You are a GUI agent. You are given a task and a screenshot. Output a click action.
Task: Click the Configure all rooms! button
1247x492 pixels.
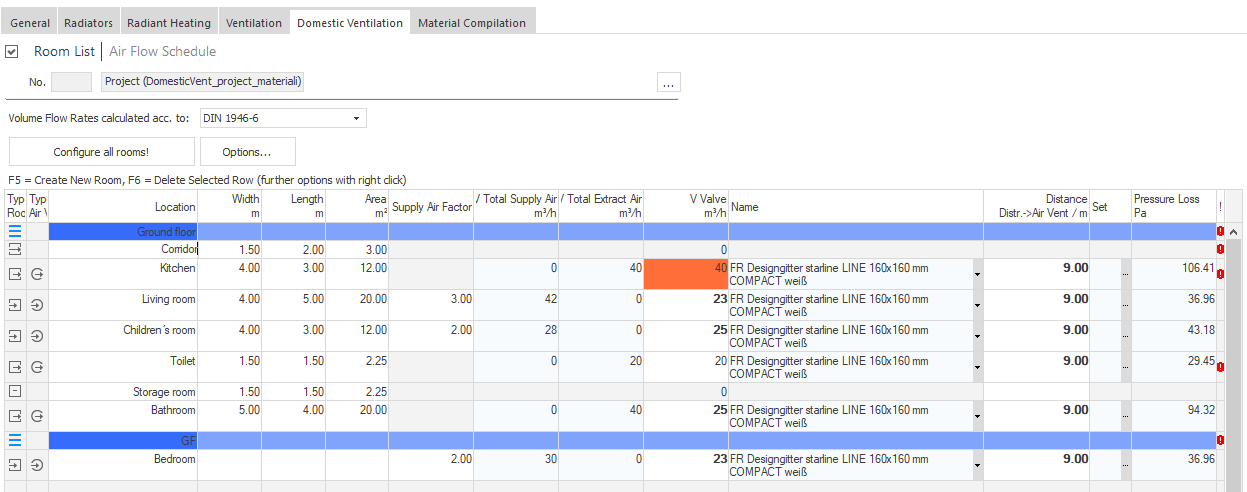click(x=101, y=151)
